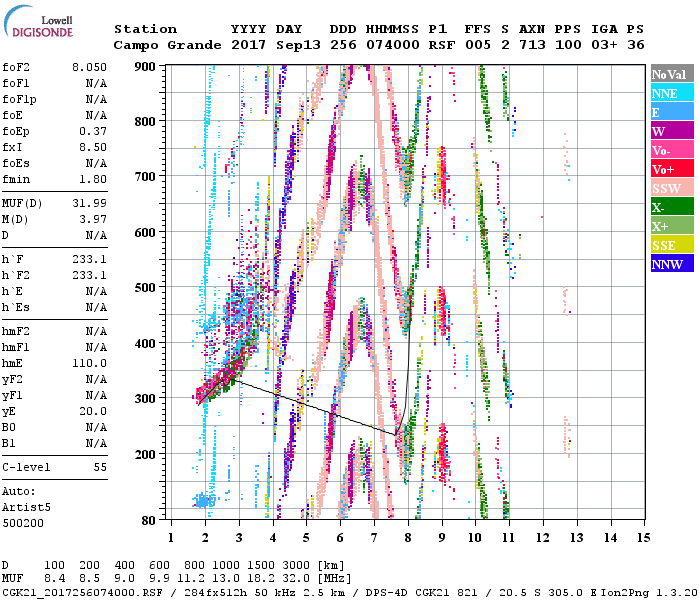Click the Artist5 auto-scaler label
The width and height of the screenshot is (700, 600).
[26, 507]
